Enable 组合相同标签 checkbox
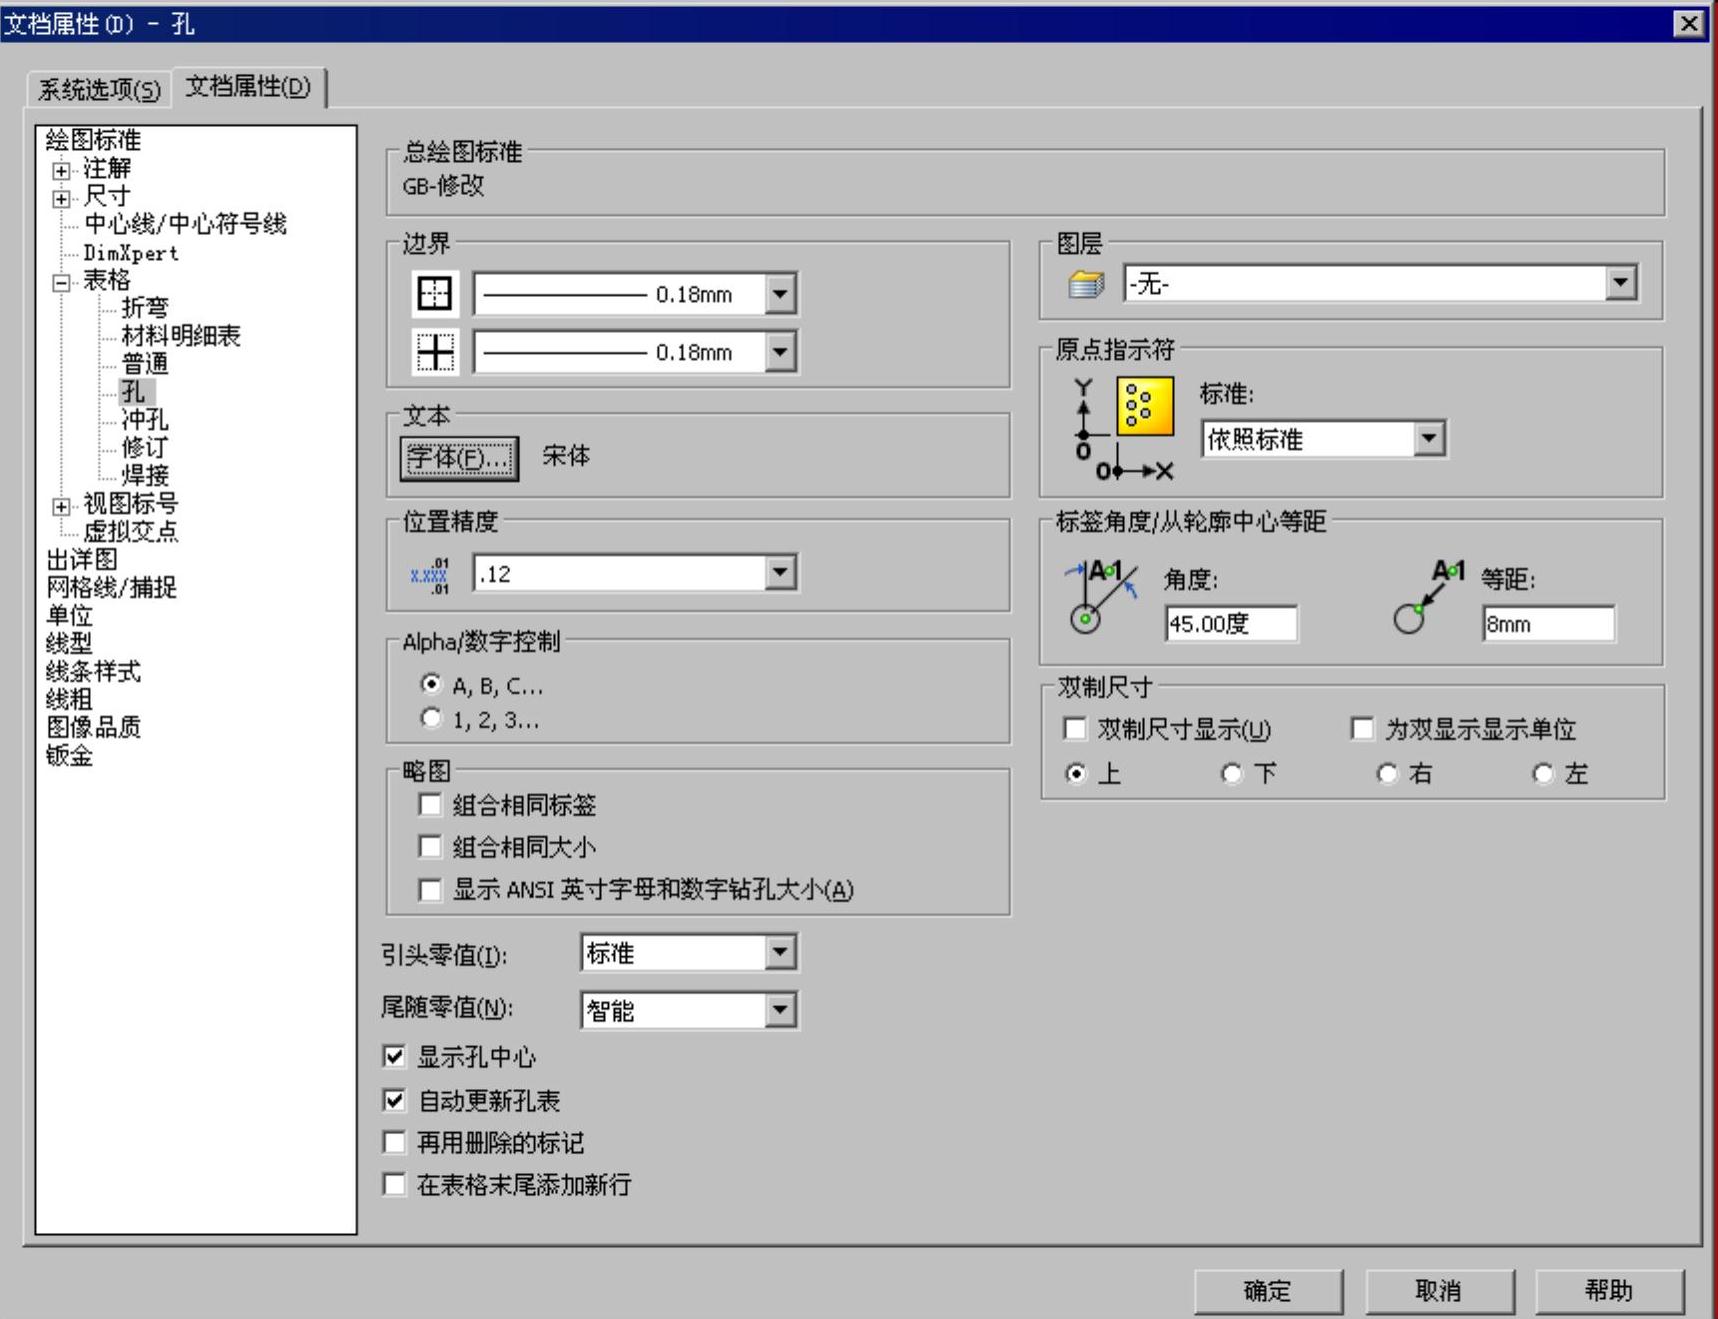1718x1319 pixels. point(430,805)
